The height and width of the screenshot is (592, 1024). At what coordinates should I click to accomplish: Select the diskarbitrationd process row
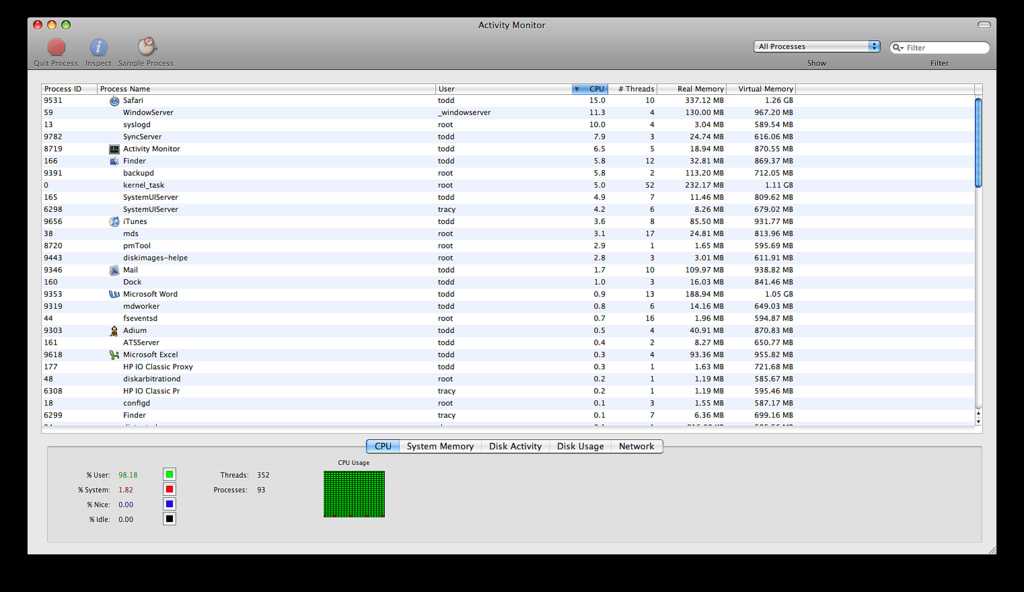click(x=508, y=378)
